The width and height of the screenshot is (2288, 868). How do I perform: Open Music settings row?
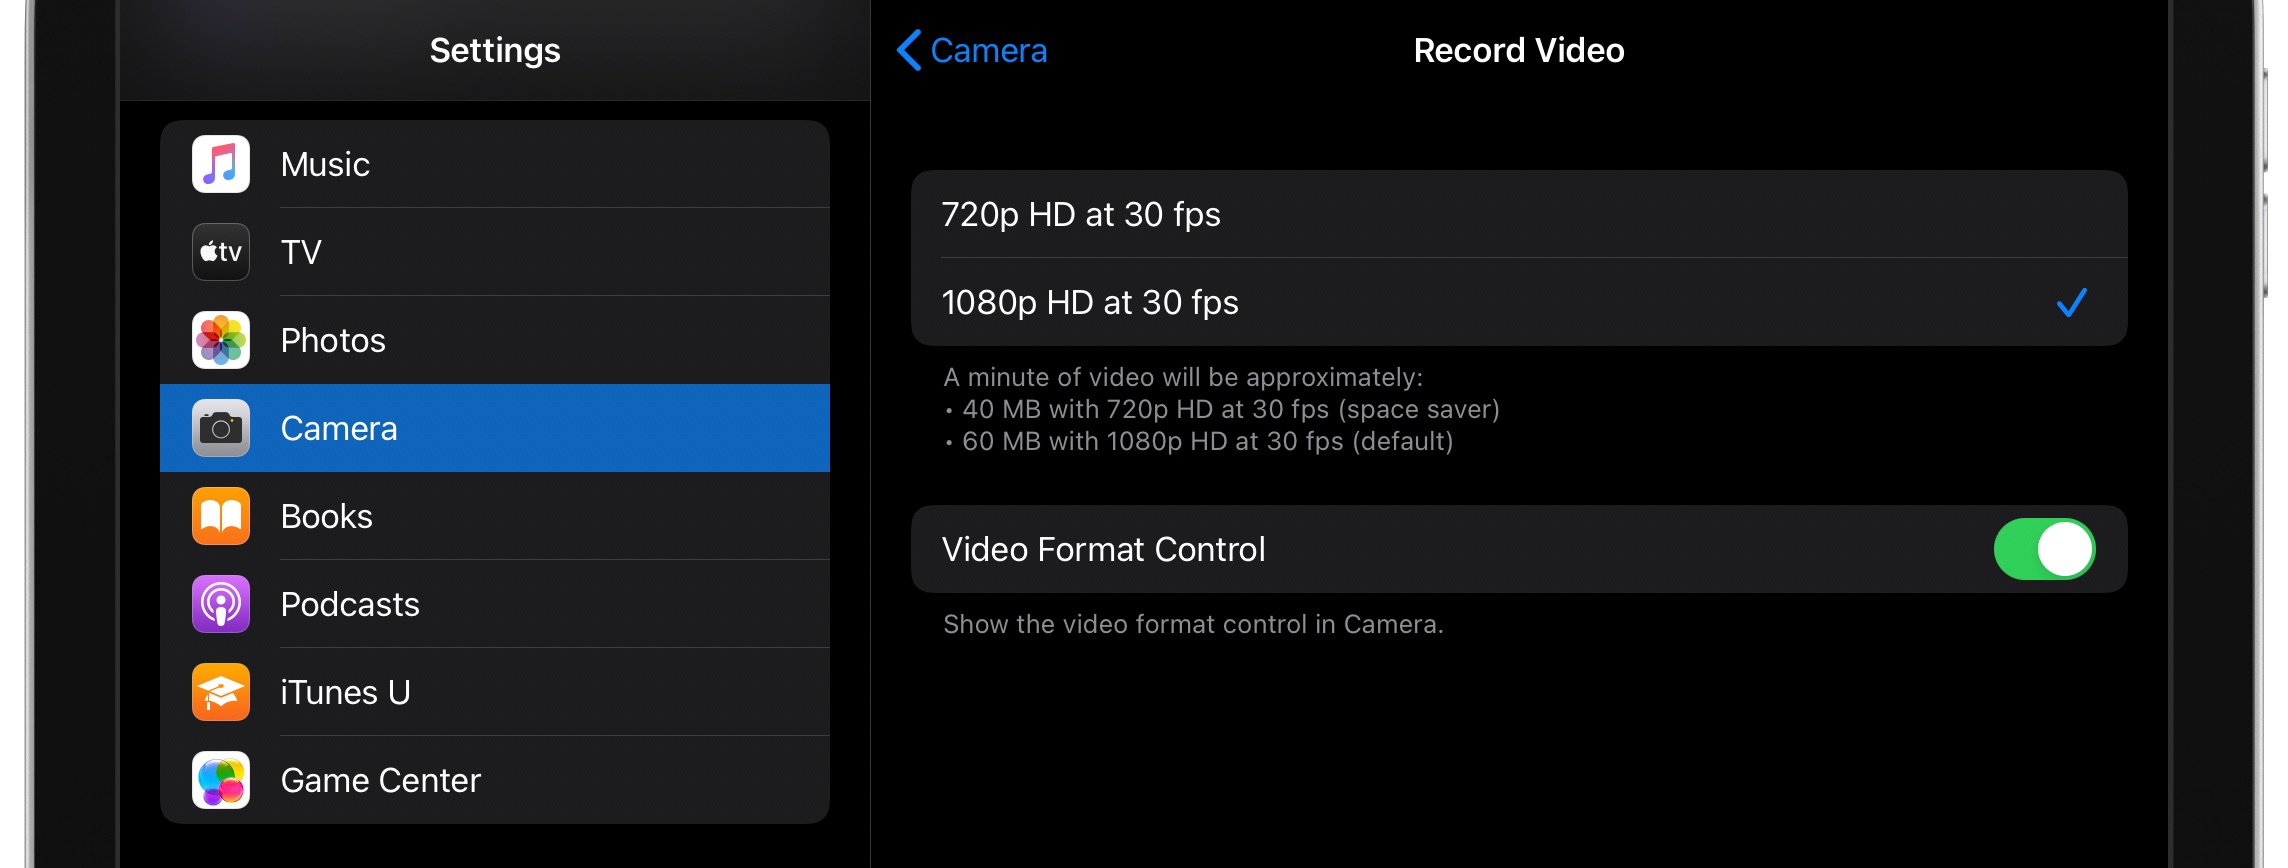click(x=495, y=164)
